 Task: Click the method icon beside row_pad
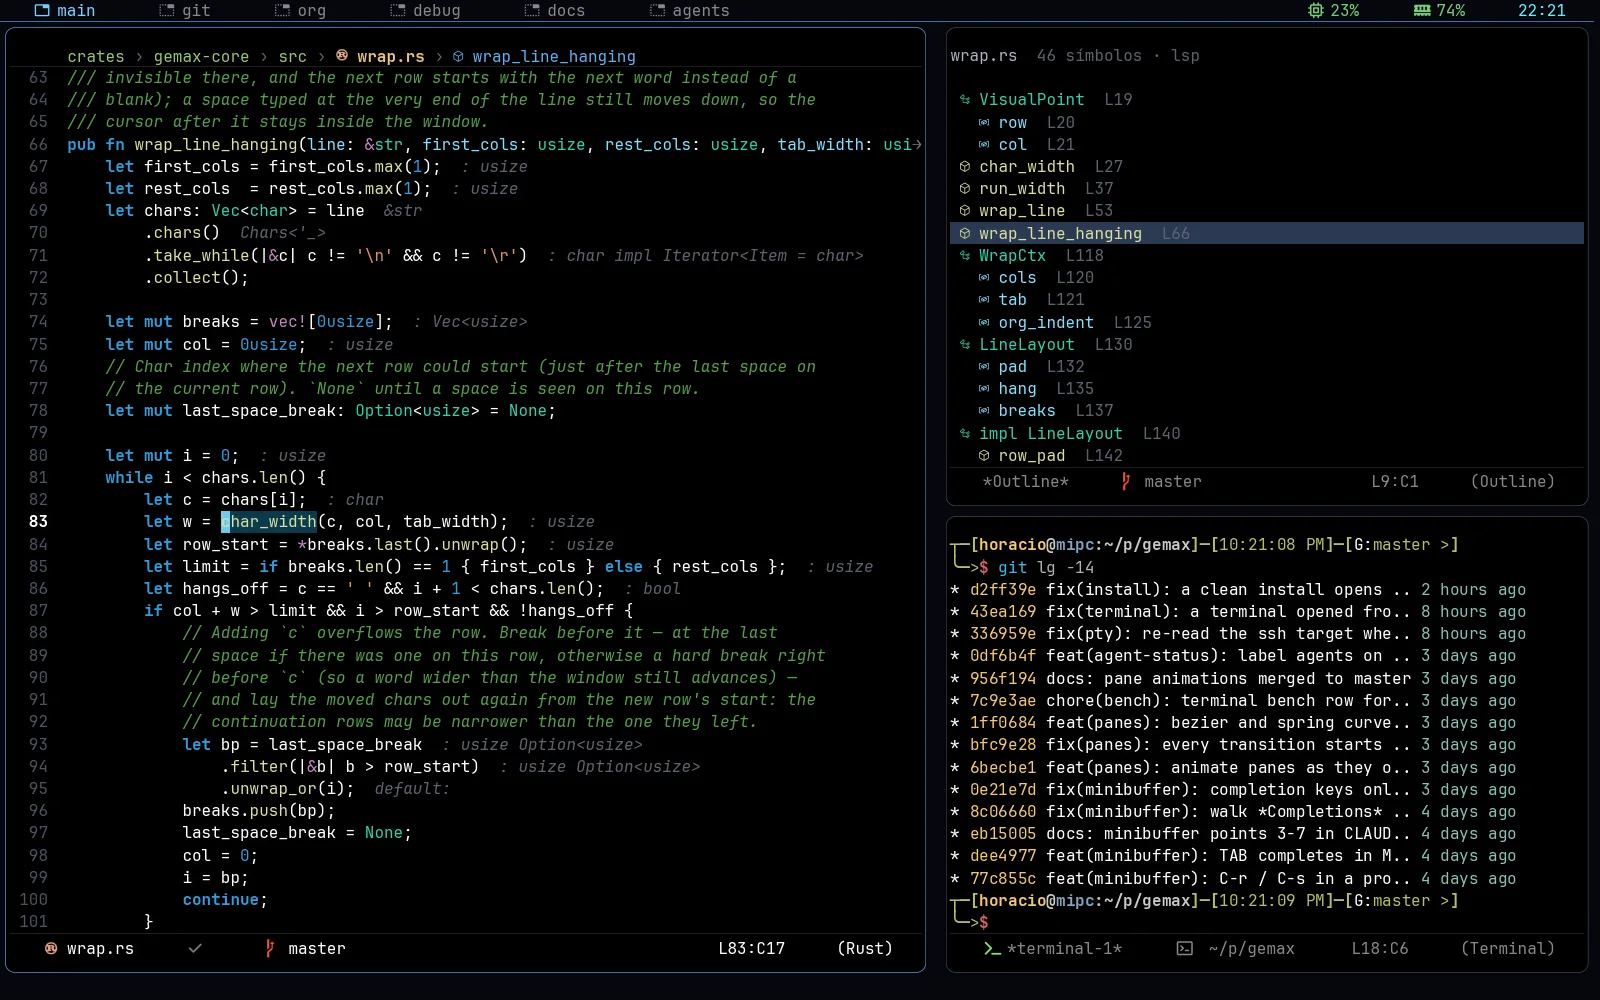(984, 456)
